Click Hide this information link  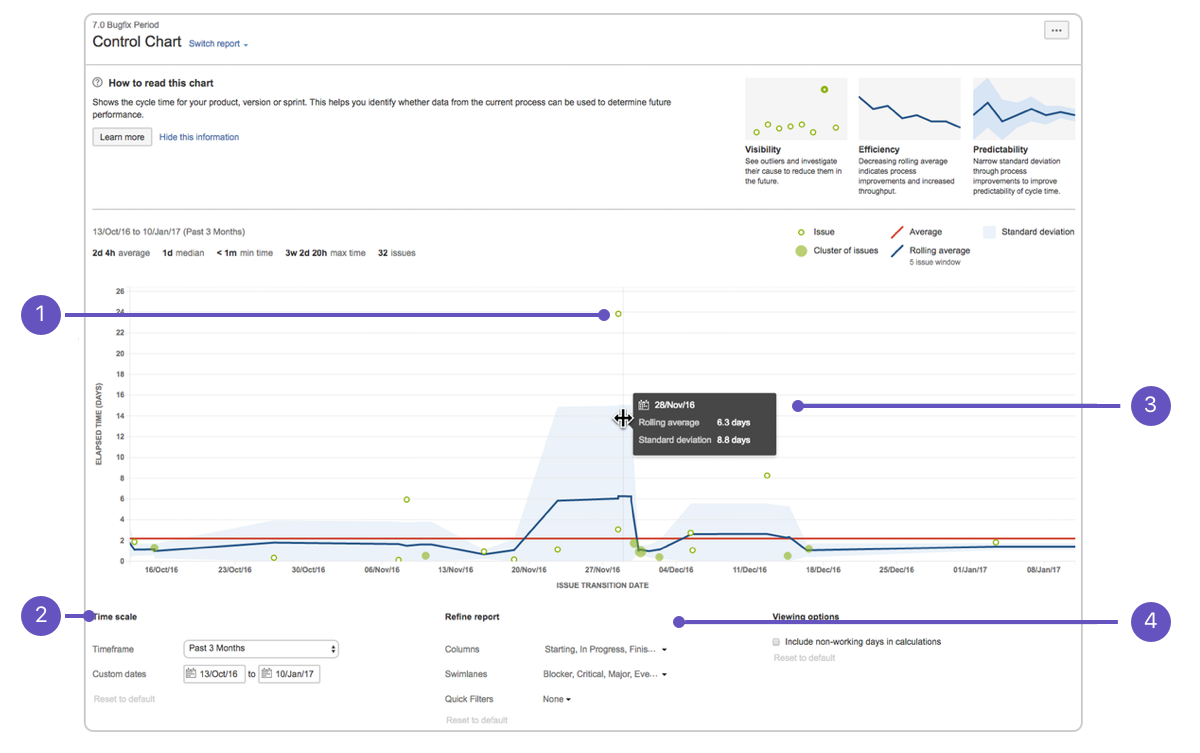[199, 137]
